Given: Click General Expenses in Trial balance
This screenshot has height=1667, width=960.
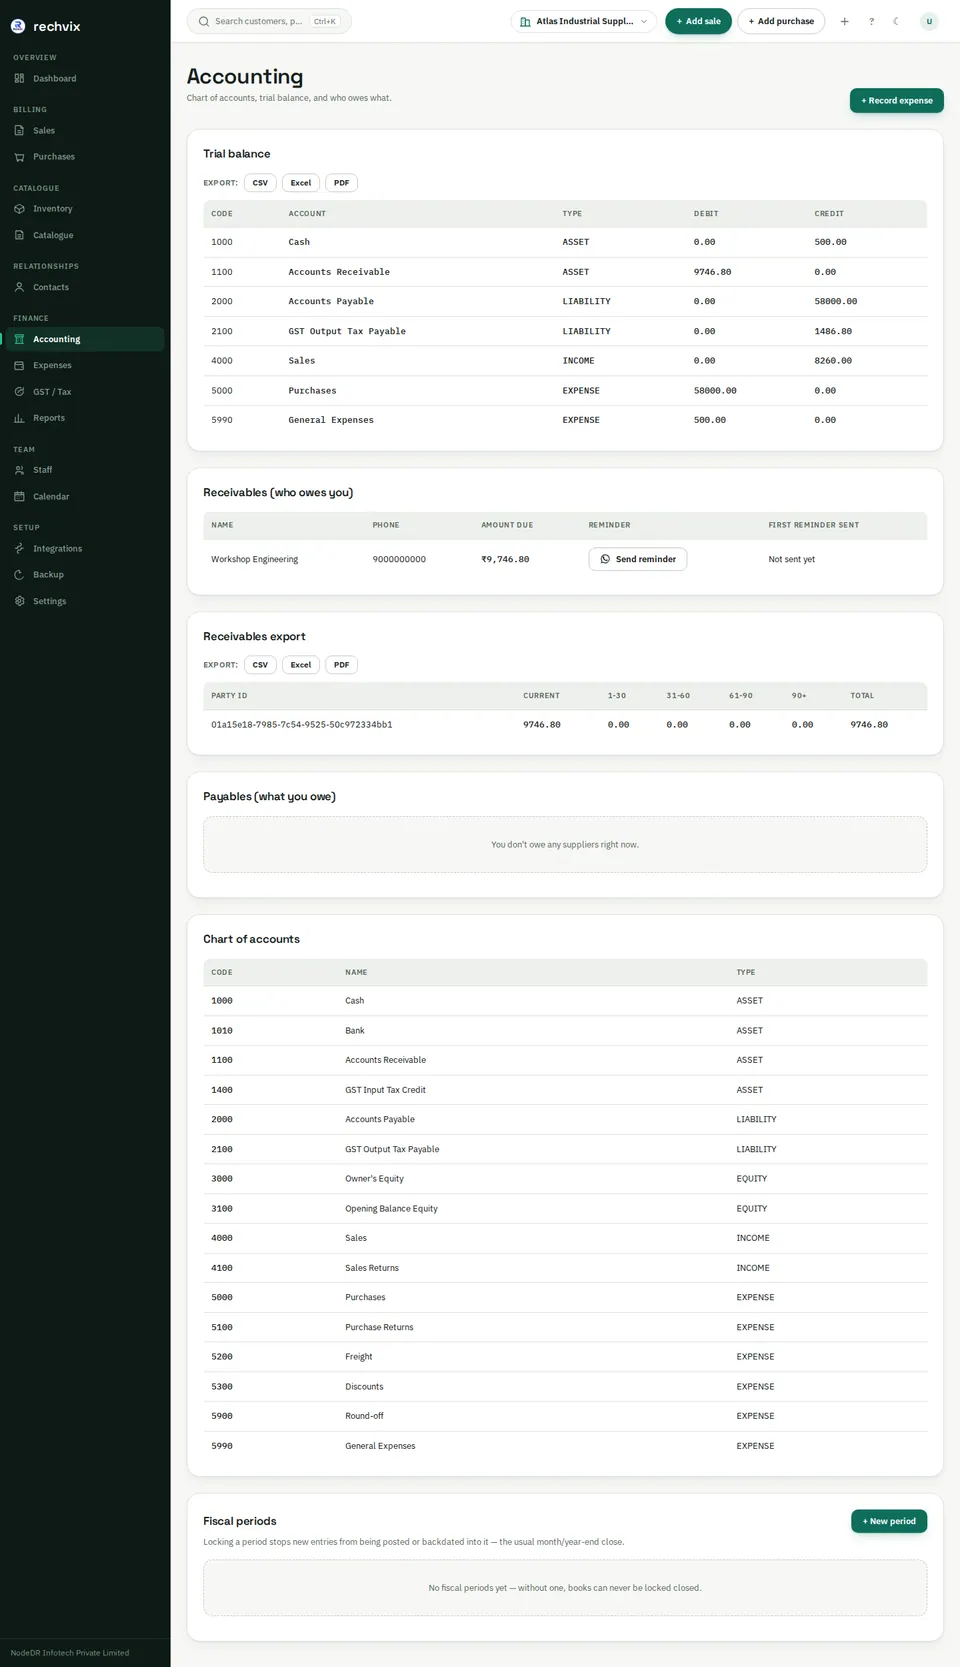Looking at the screenshot, I should coord(331,420).
